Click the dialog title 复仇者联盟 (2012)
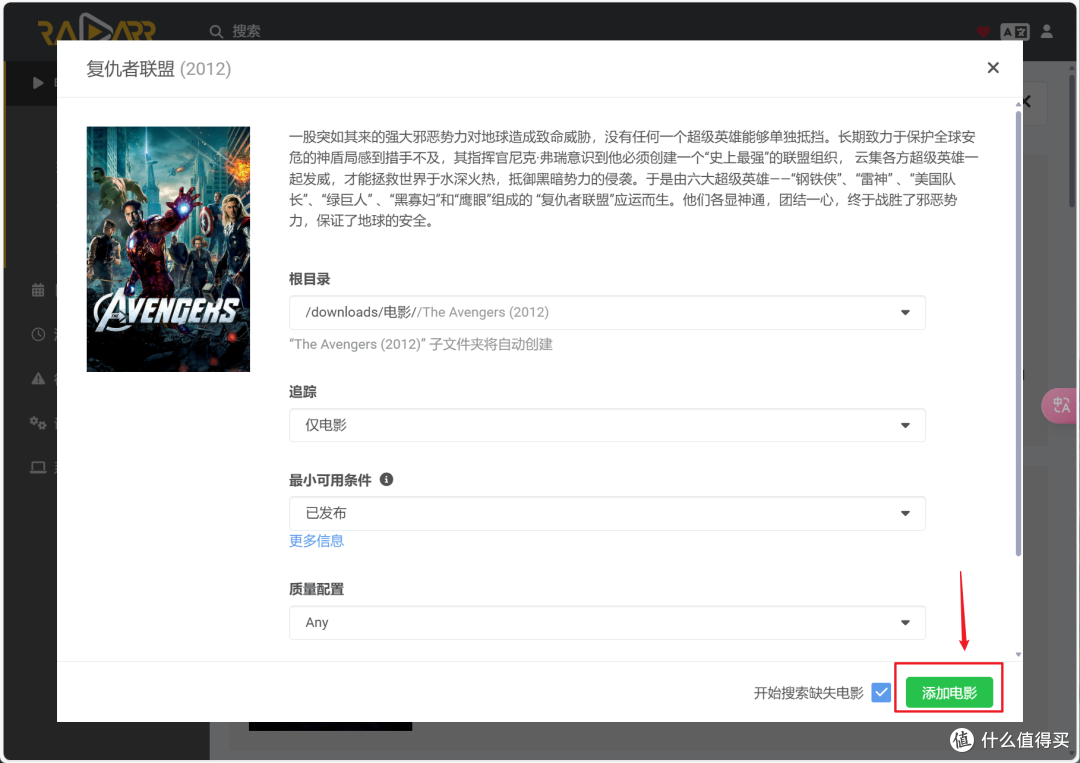Image resolution: width=1080 pixels, height=763 pixels. click(x=158, y=69)
